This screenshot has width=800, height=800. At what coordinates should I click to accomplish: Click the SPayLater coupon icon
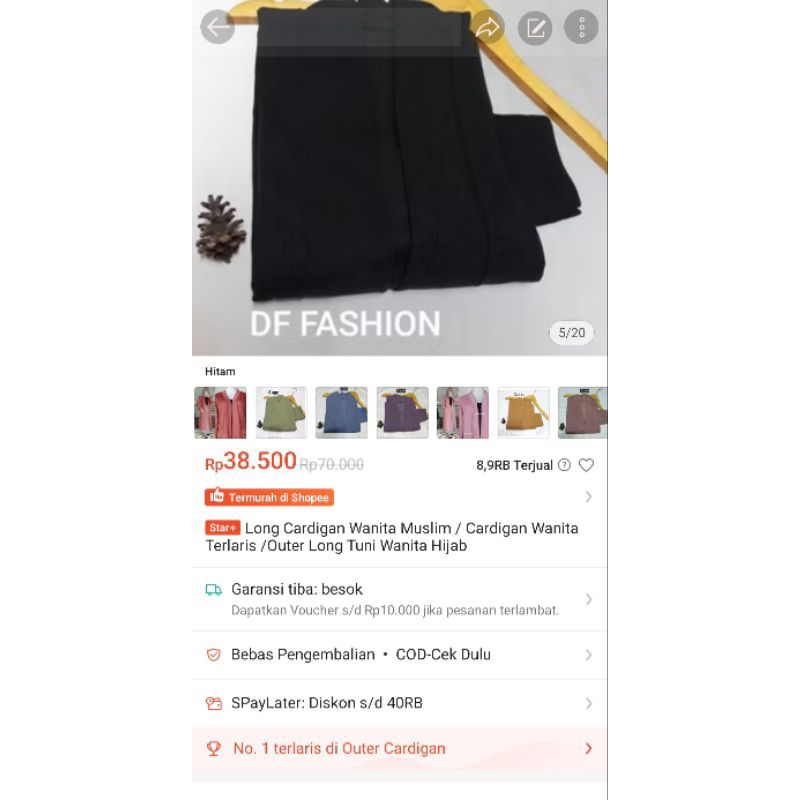(214, 704)
